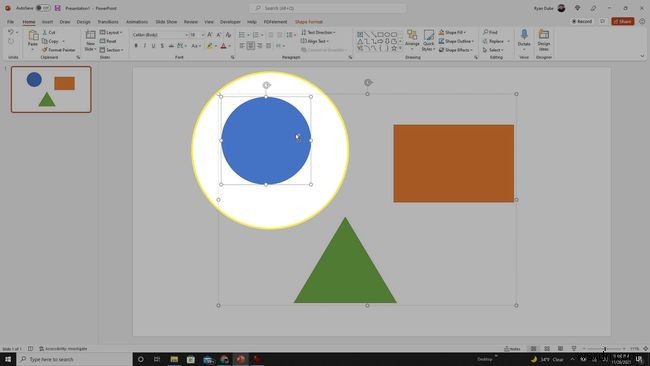Click the Replace button
Viewport: 650px width, 366px height.
click(x=496, y=41)
